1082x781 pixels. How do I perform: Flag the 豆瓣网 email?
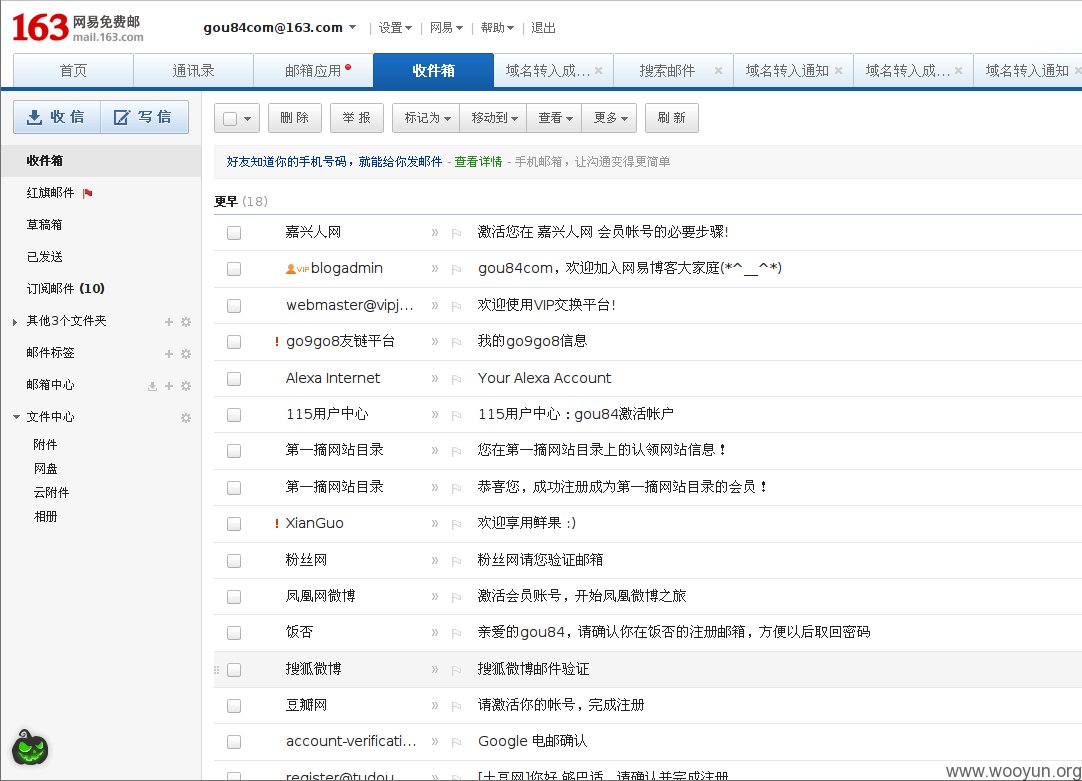[x=456, y=706]
